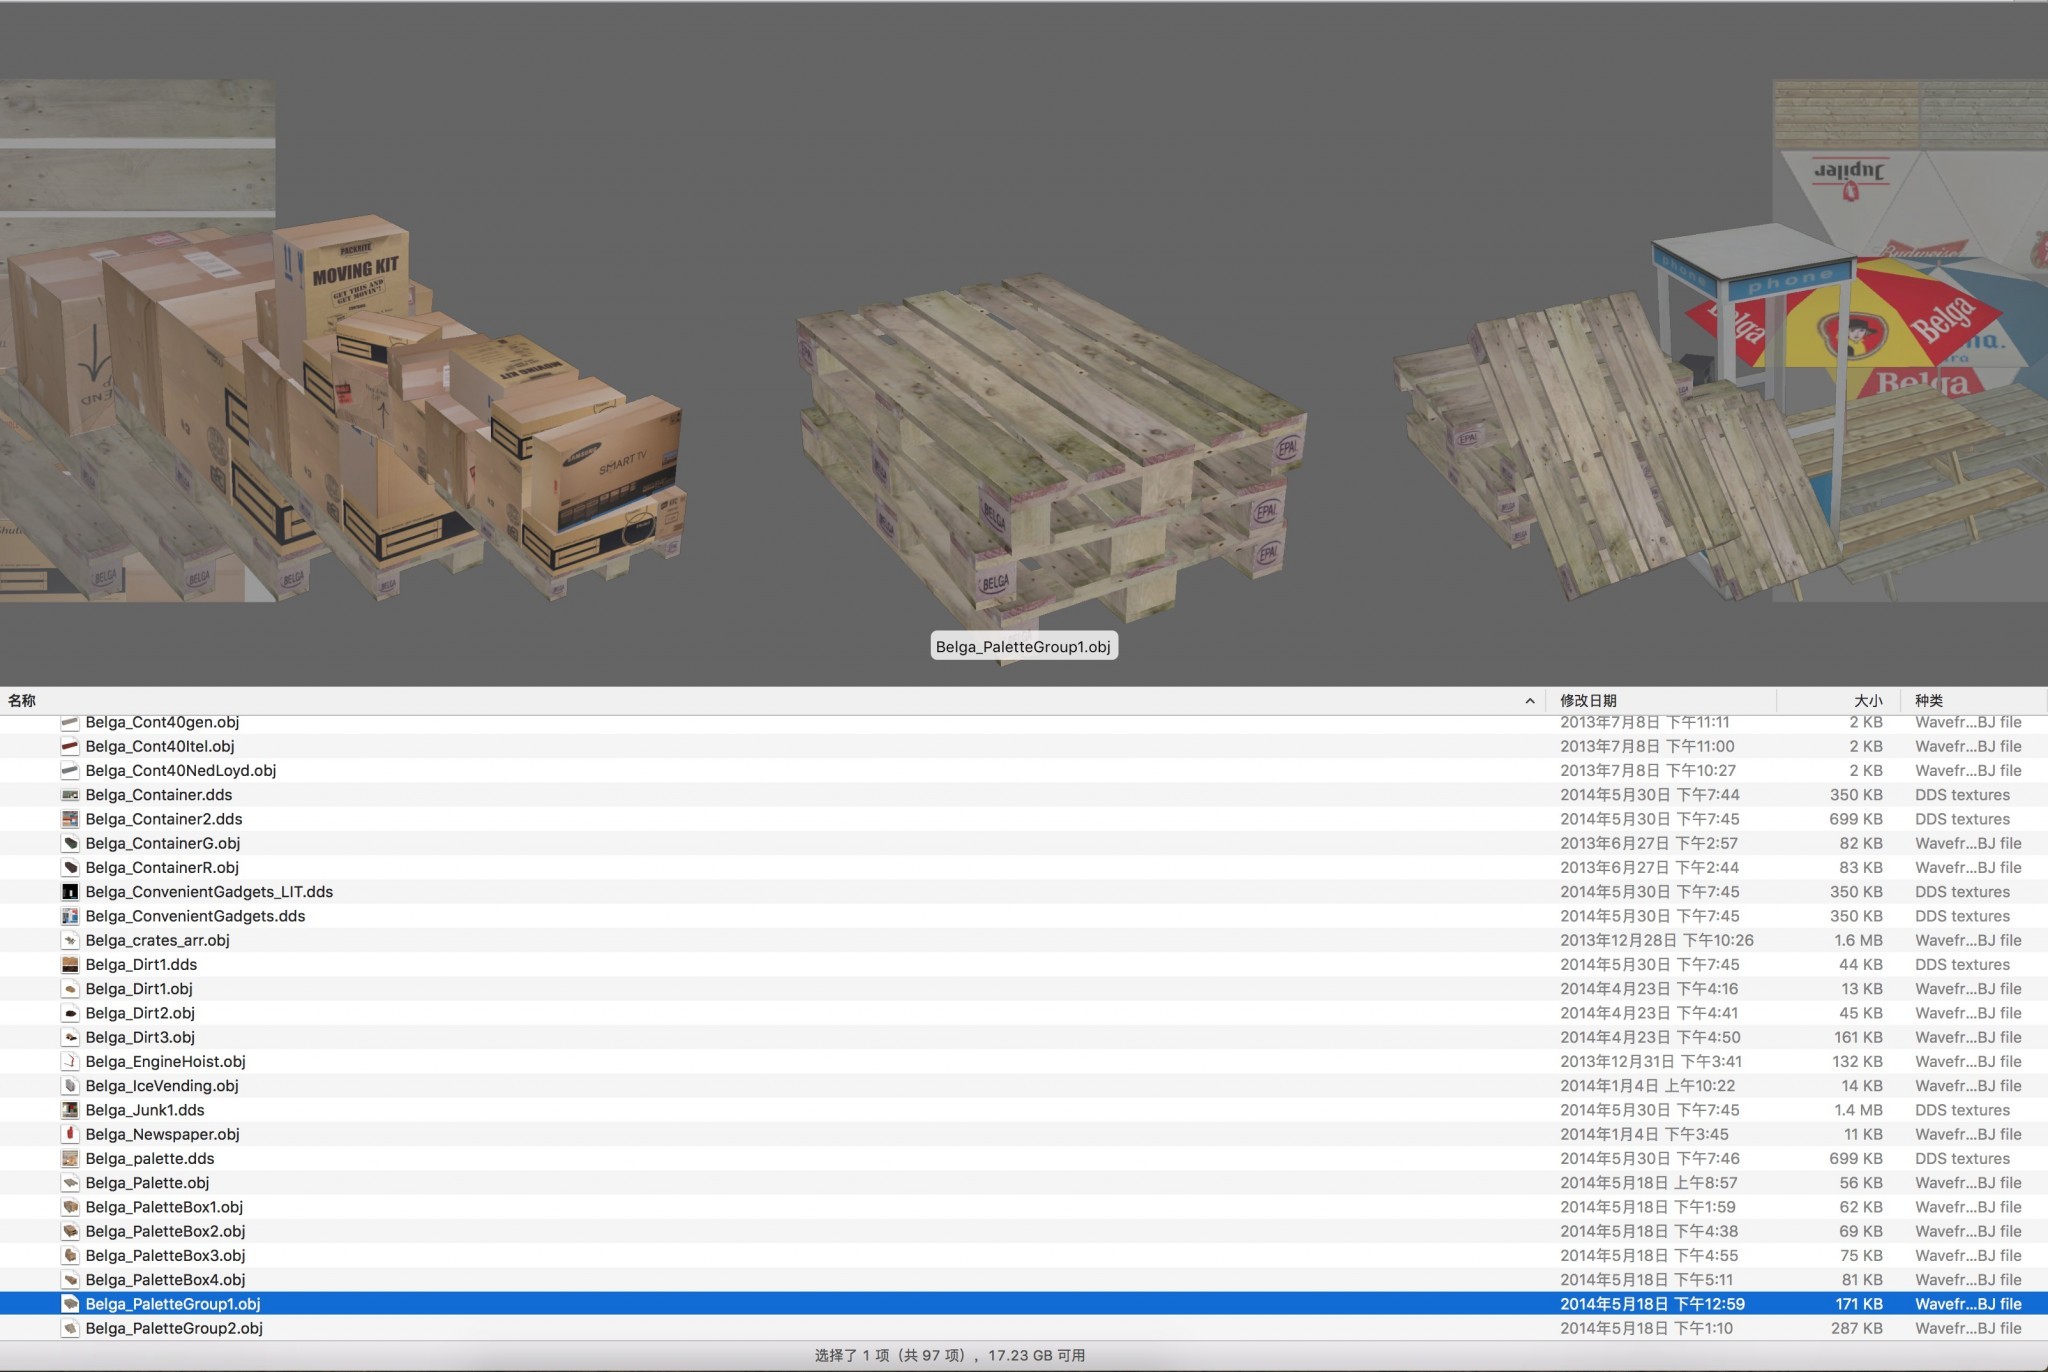Screen dimensions: 2048x1372
Task: Select file name Belga_ConvenientGadgets_LIT.dds
Action: 209,892
